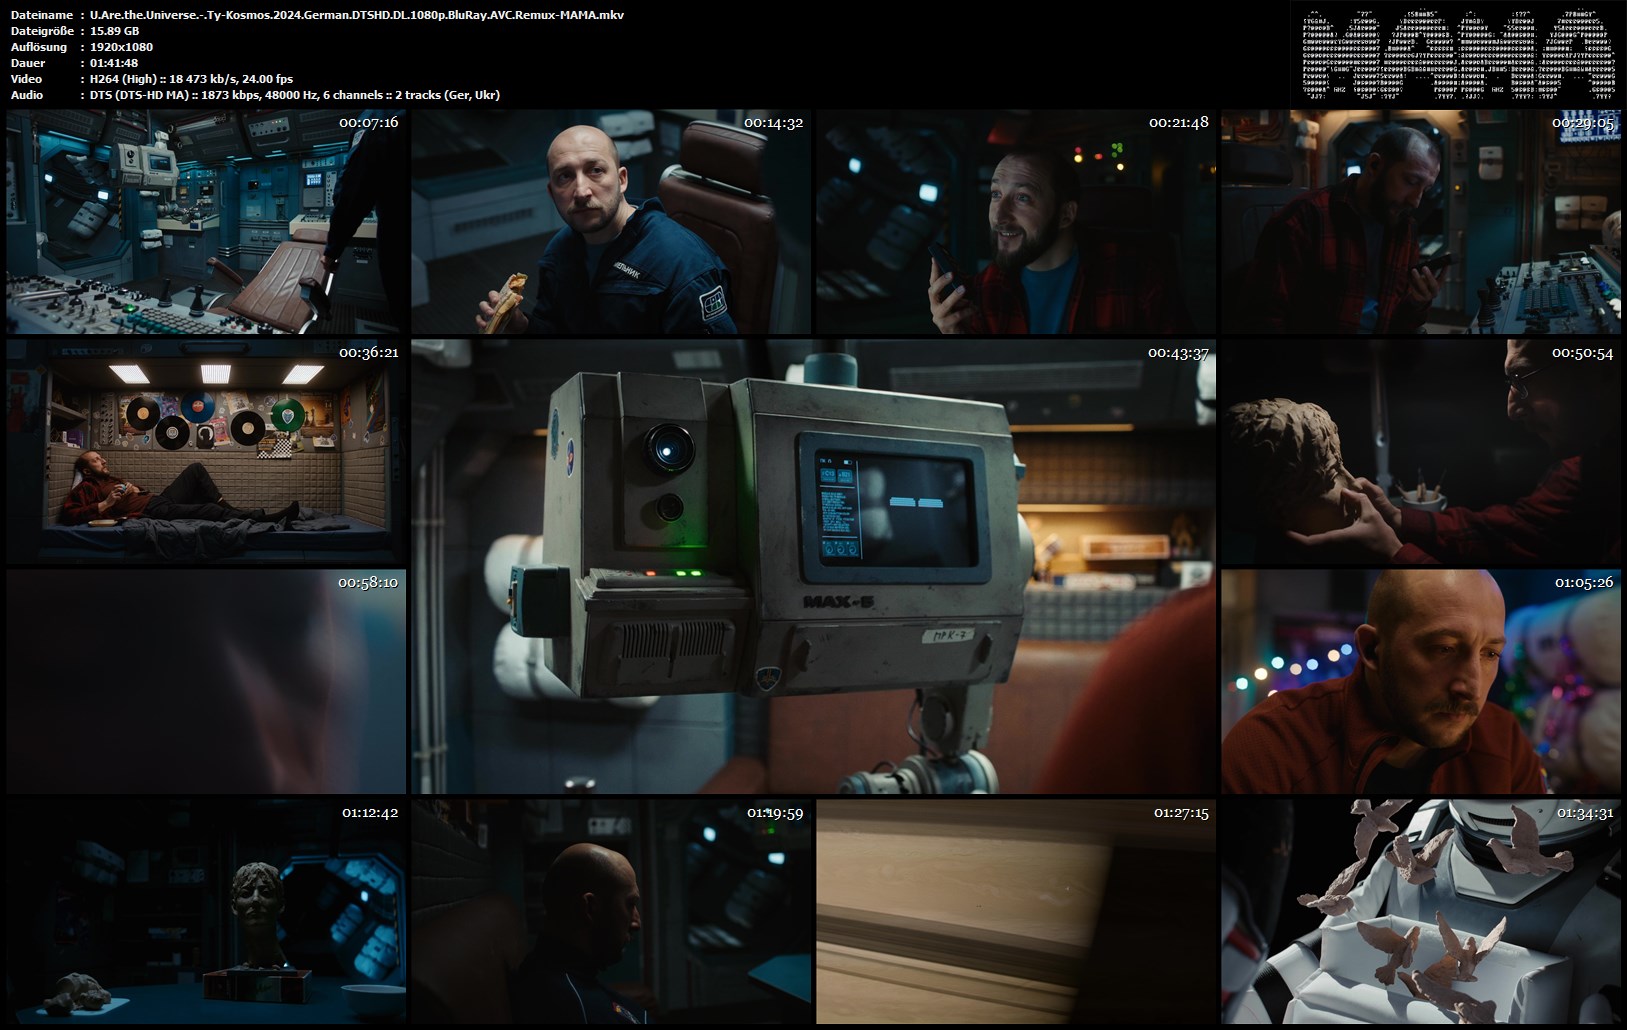
Task: Click the ASCII art logo in header
Action: pos(1460,55)
